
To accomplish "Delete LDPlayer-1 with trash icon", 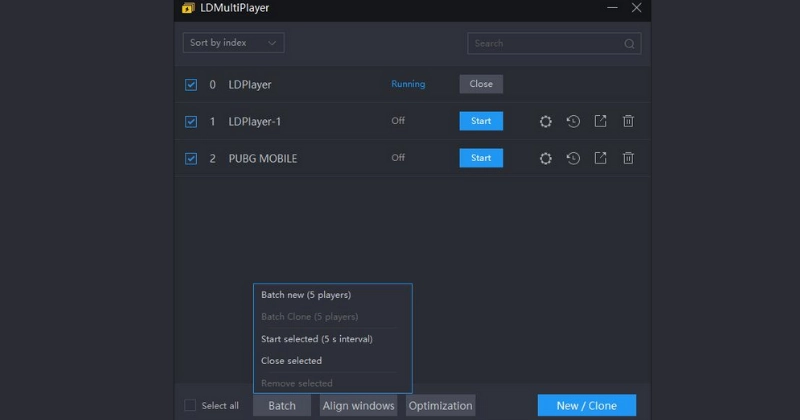I will click(x=628, y=121).
